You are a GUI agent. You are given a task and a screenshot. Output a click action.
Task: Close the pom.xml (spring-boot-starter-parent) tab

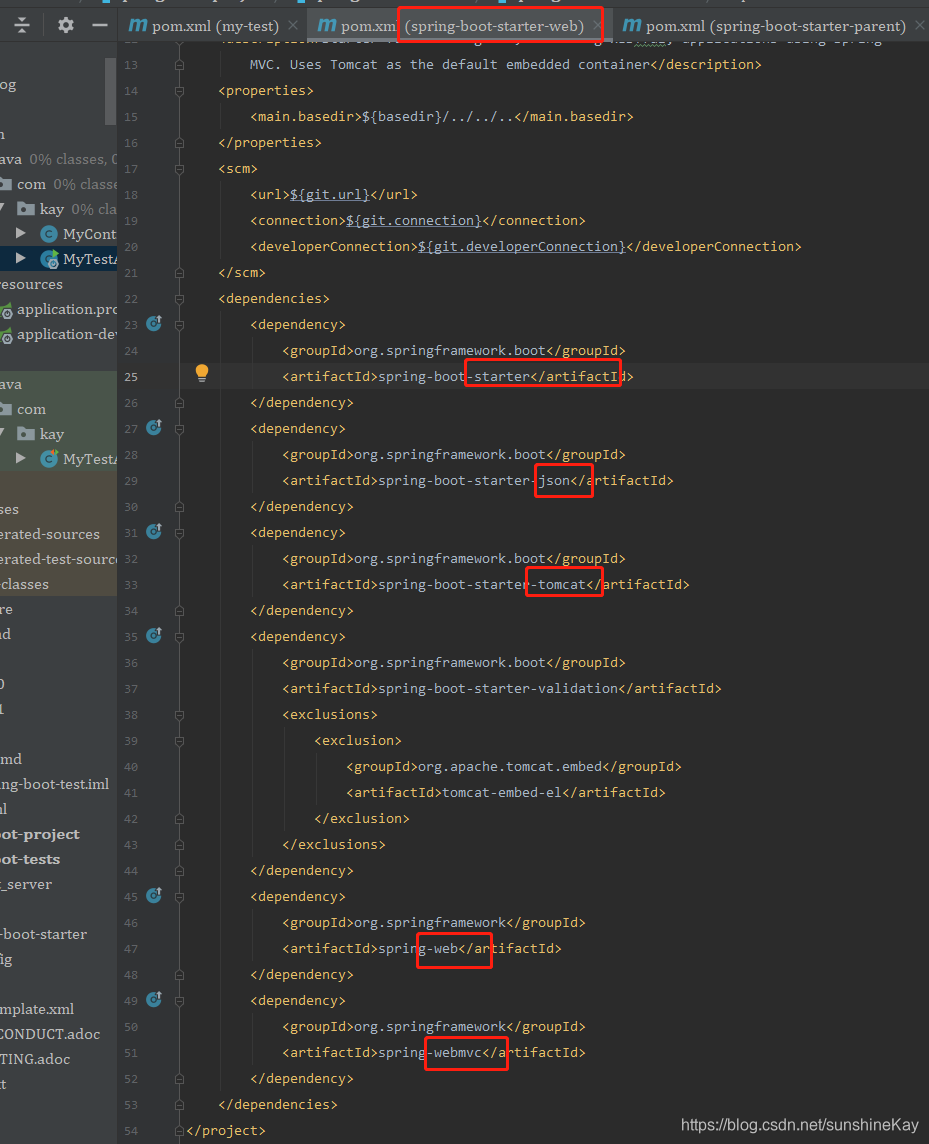click(x=920, y=26)
